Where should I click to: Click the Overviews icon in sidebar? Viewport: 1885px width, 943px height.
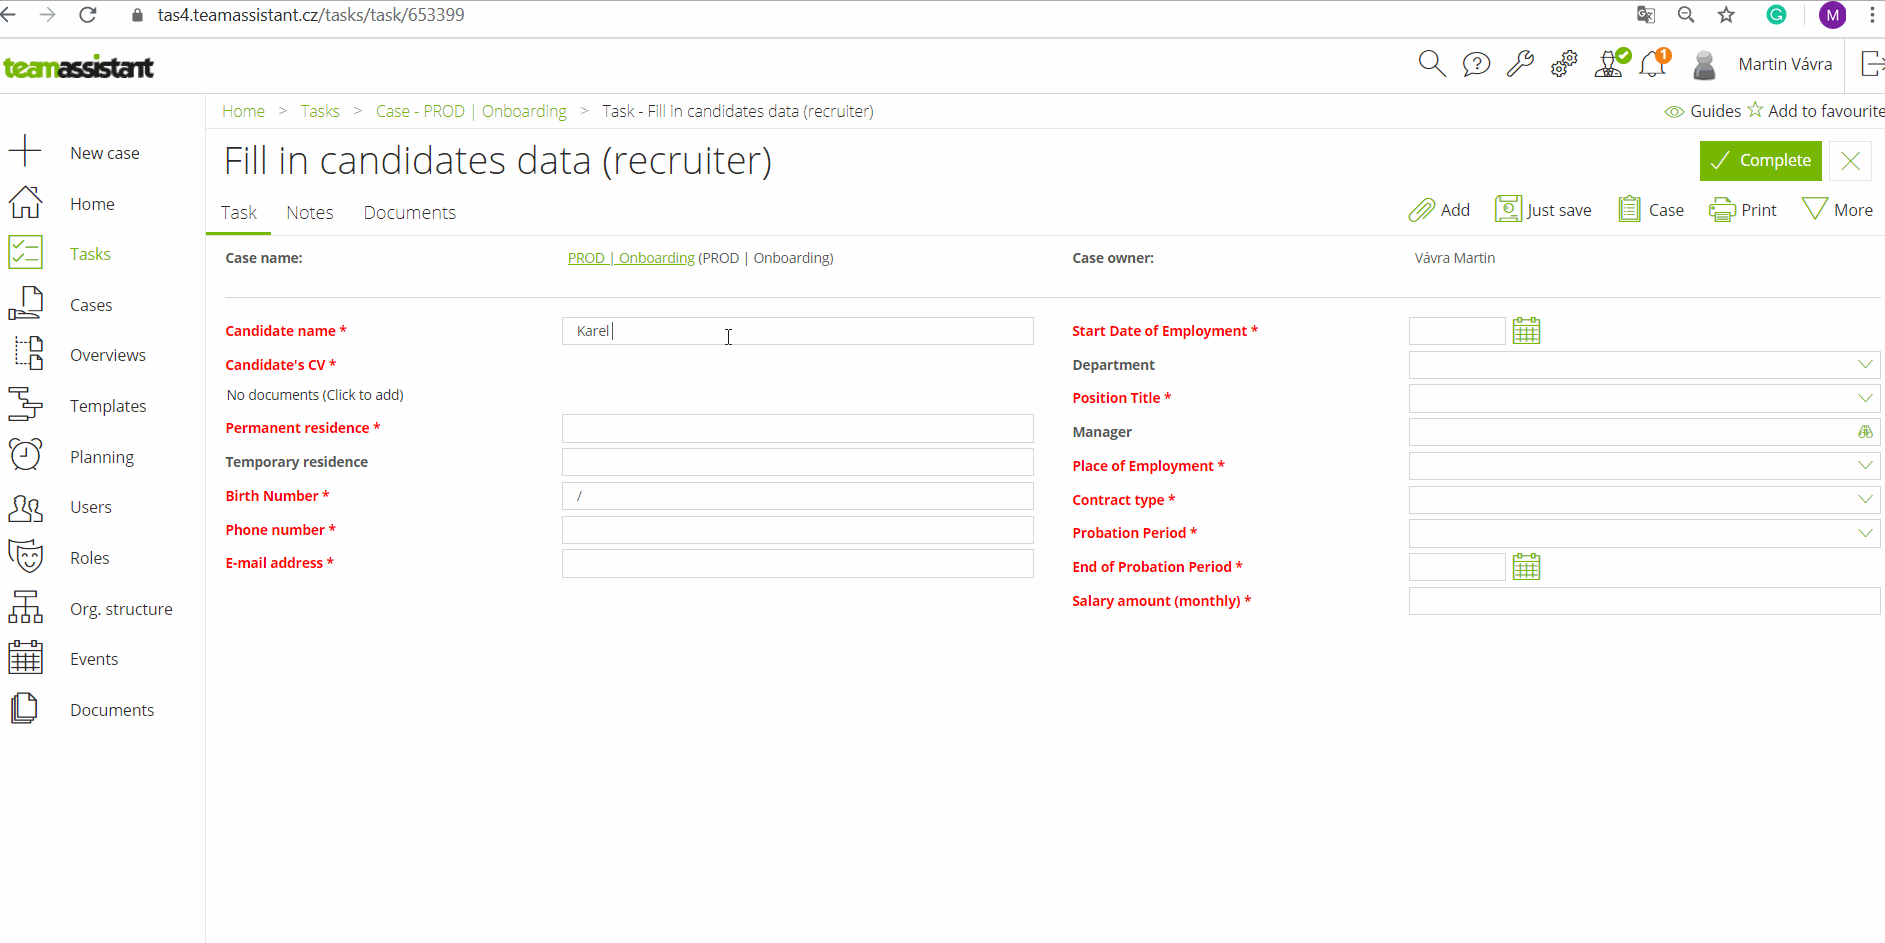pyautogui.click(x=28, y=354)
